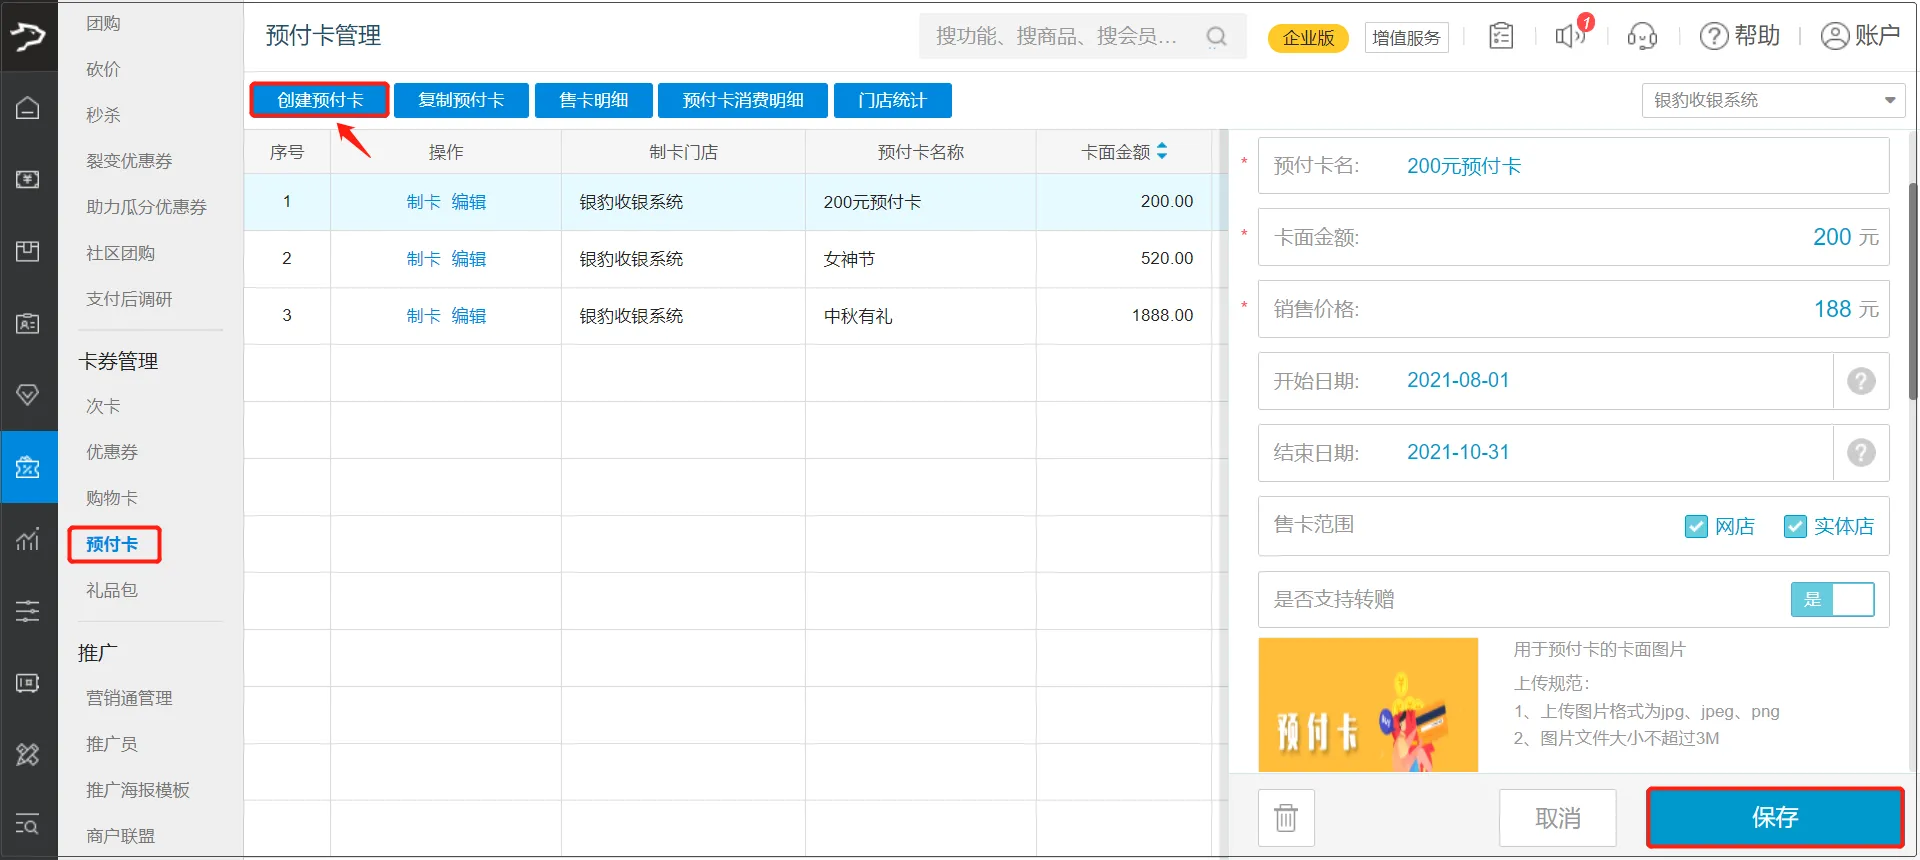Open the notification speaker icon
This screenshot has height=860, width=1920.
(1570, 36)
